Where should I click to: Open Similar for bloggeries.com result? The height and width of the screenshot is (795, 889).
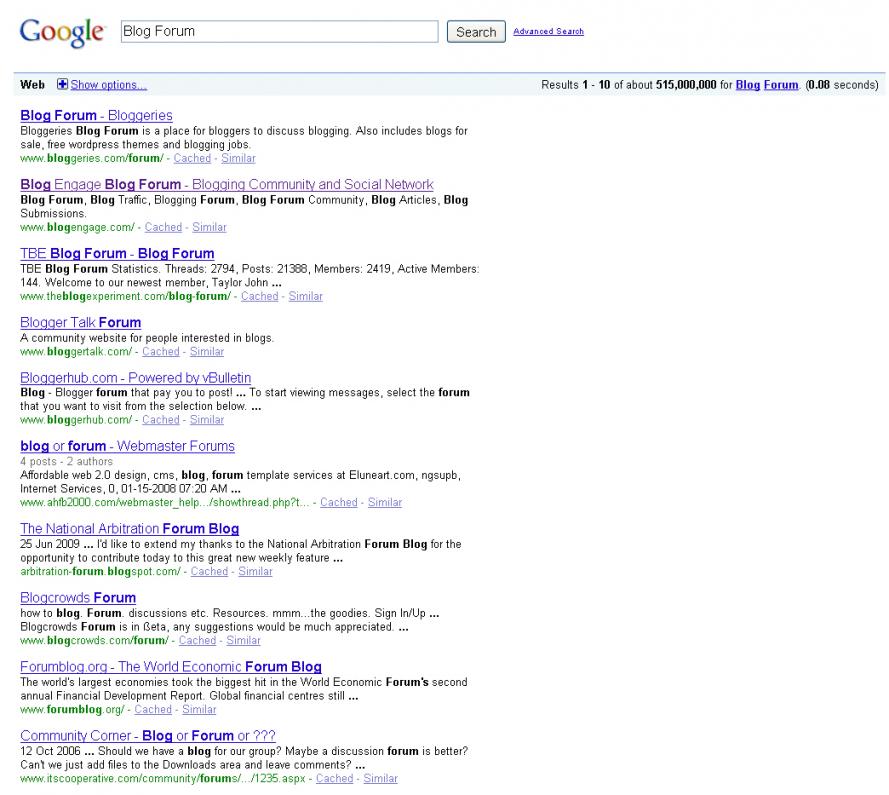[238, 158]
